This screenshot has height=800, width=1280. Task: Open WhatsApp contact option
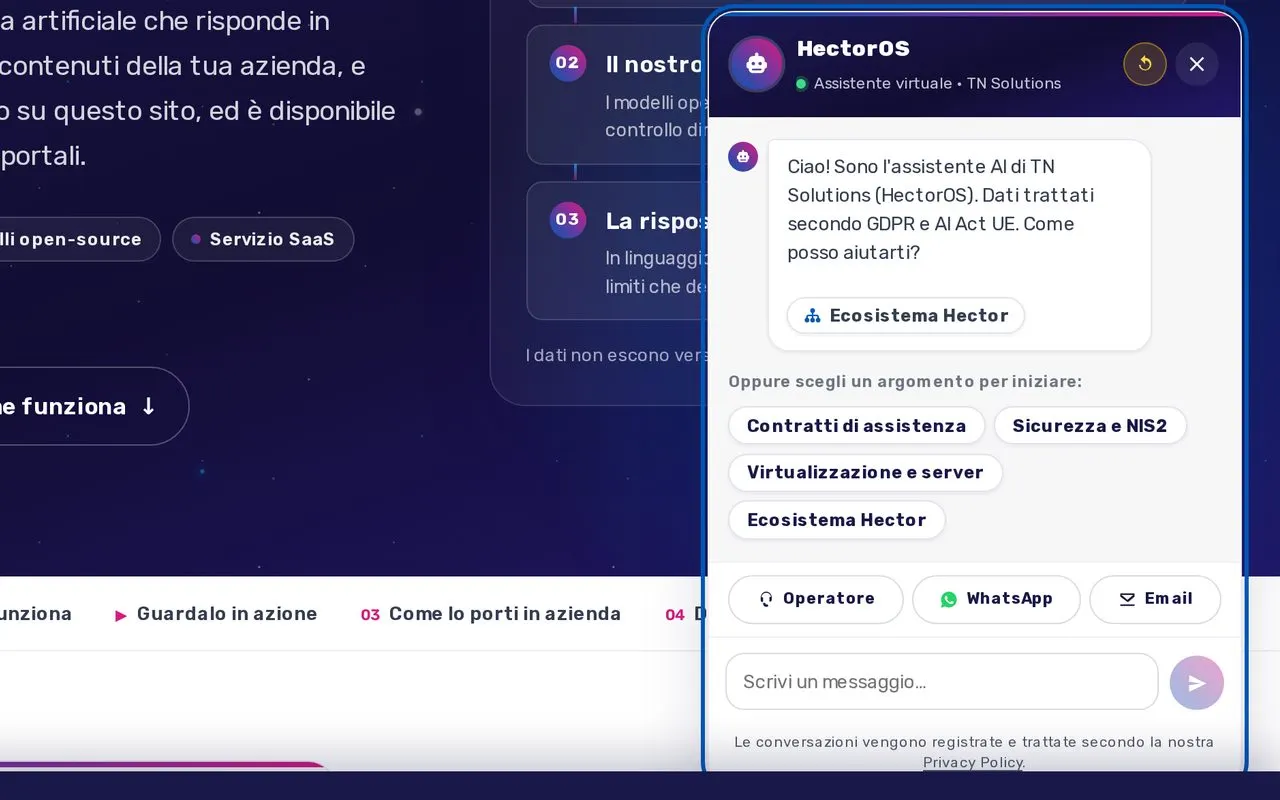996,599
